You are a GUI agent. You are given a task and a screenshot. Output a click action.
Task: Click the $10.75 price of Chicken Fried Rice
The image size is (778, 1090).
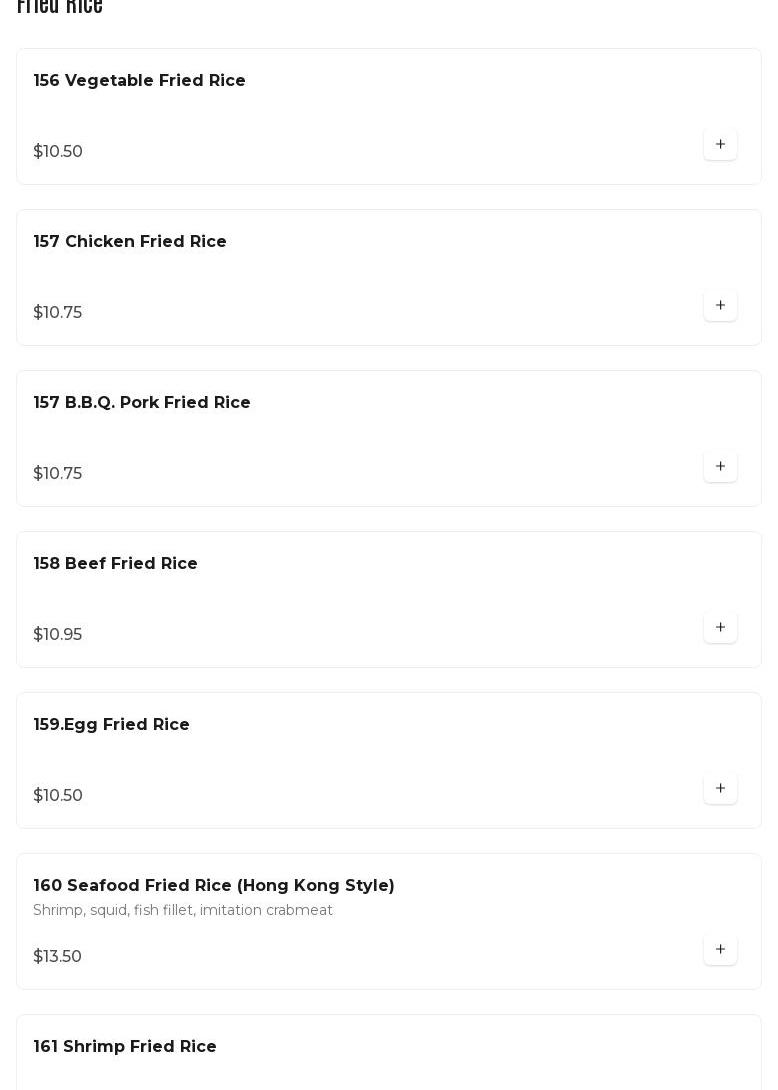point(58,313)
